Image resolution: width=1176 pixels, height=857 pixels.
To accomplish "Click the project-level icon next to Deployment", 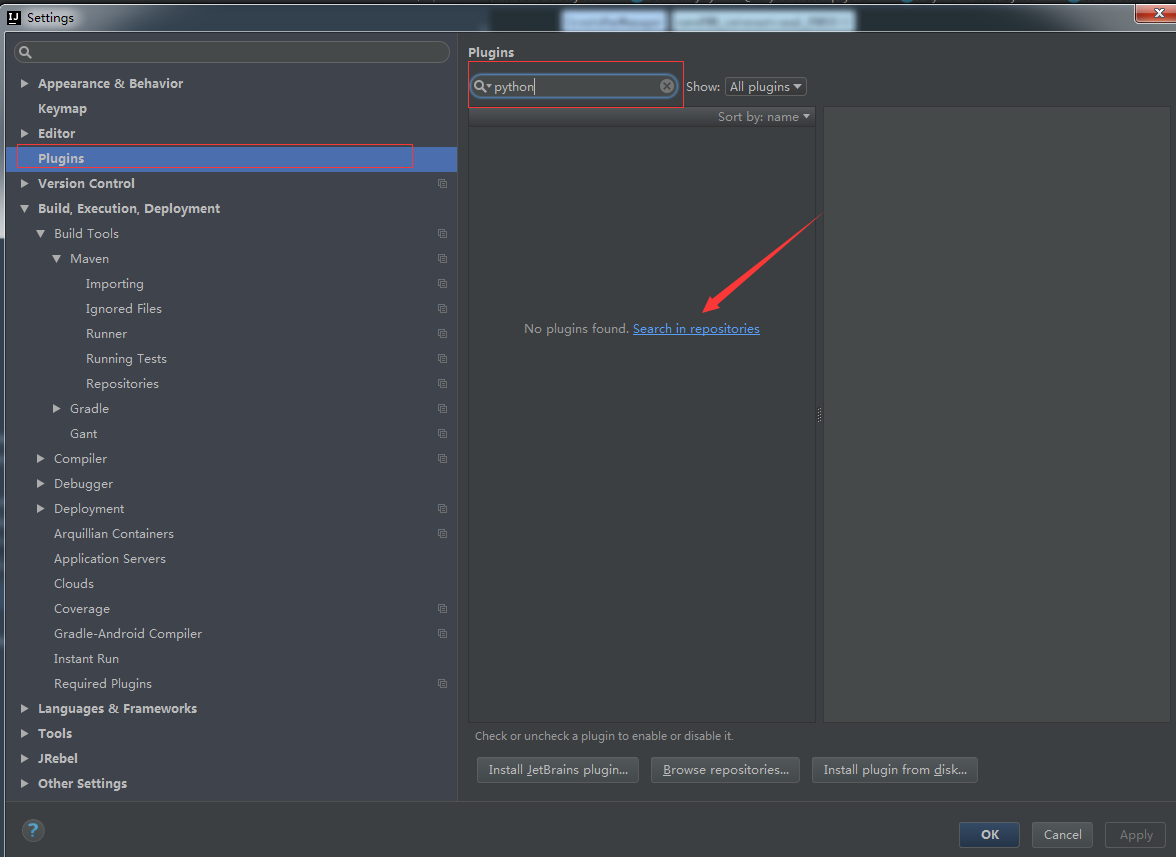I will 442,509.
